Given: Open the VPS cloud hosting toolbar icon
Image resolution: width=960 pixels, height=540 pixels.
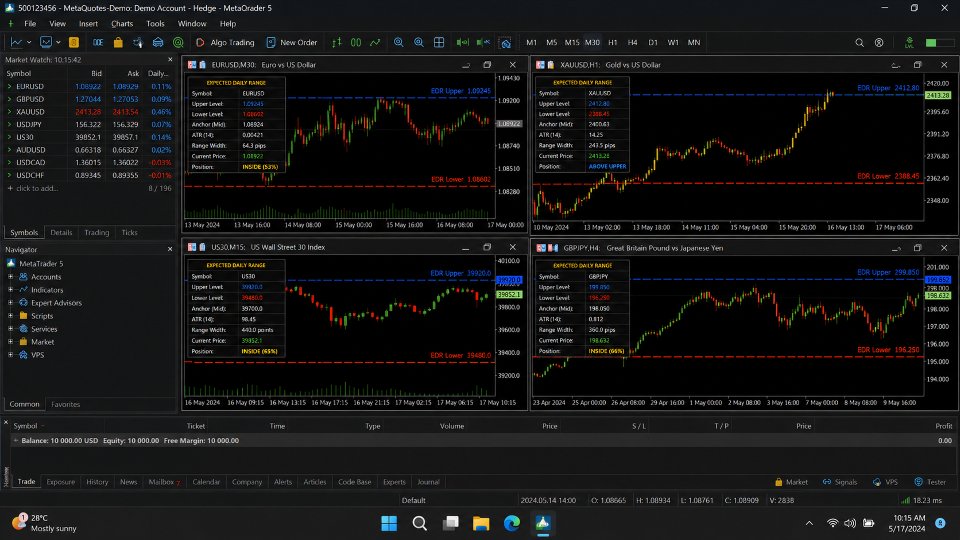Looking at the screenshot, I should (158, 42).
